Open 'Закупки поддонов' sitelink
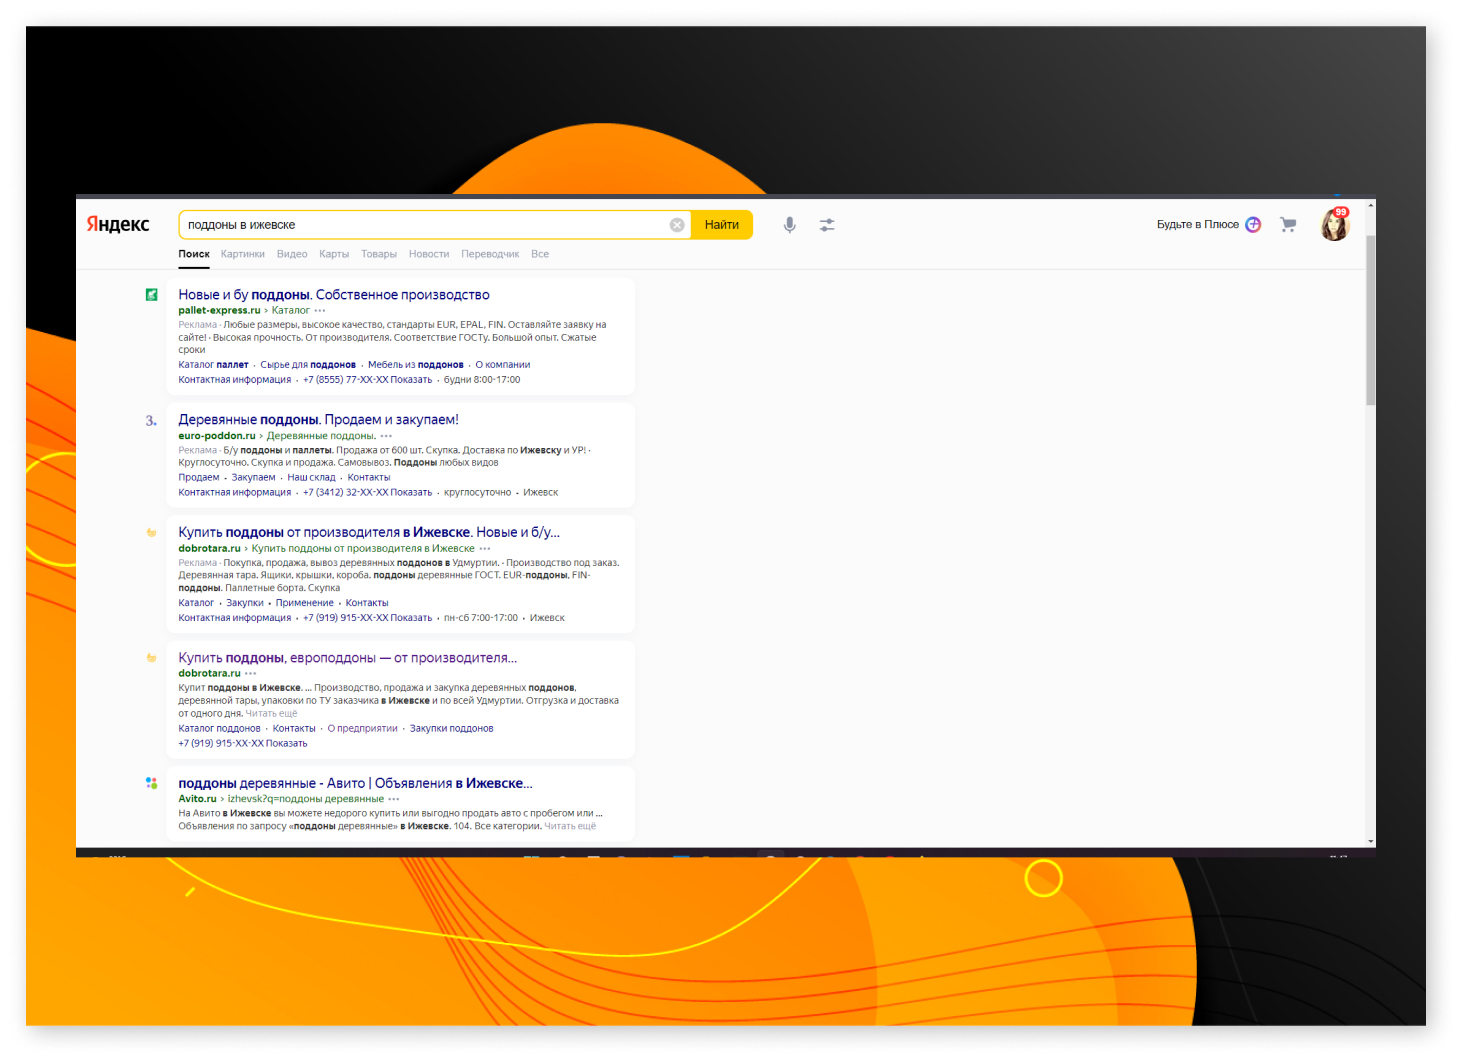 (452, 729)
